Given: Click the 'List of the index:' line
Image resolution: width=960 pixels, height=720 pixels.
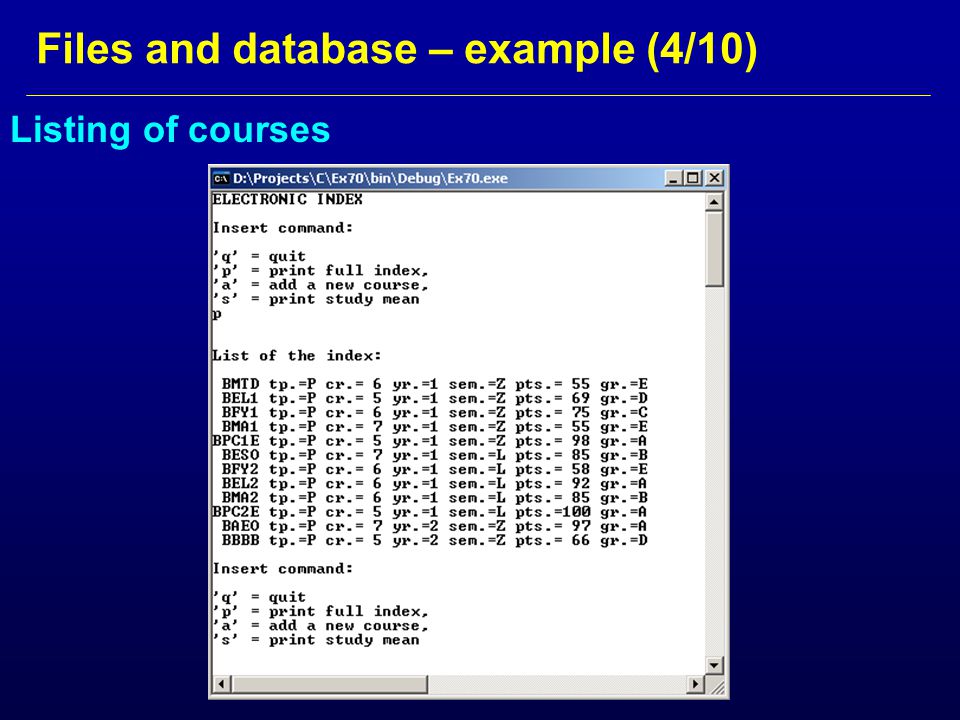Looking at the screenshot, I should [x=296, y=356].
